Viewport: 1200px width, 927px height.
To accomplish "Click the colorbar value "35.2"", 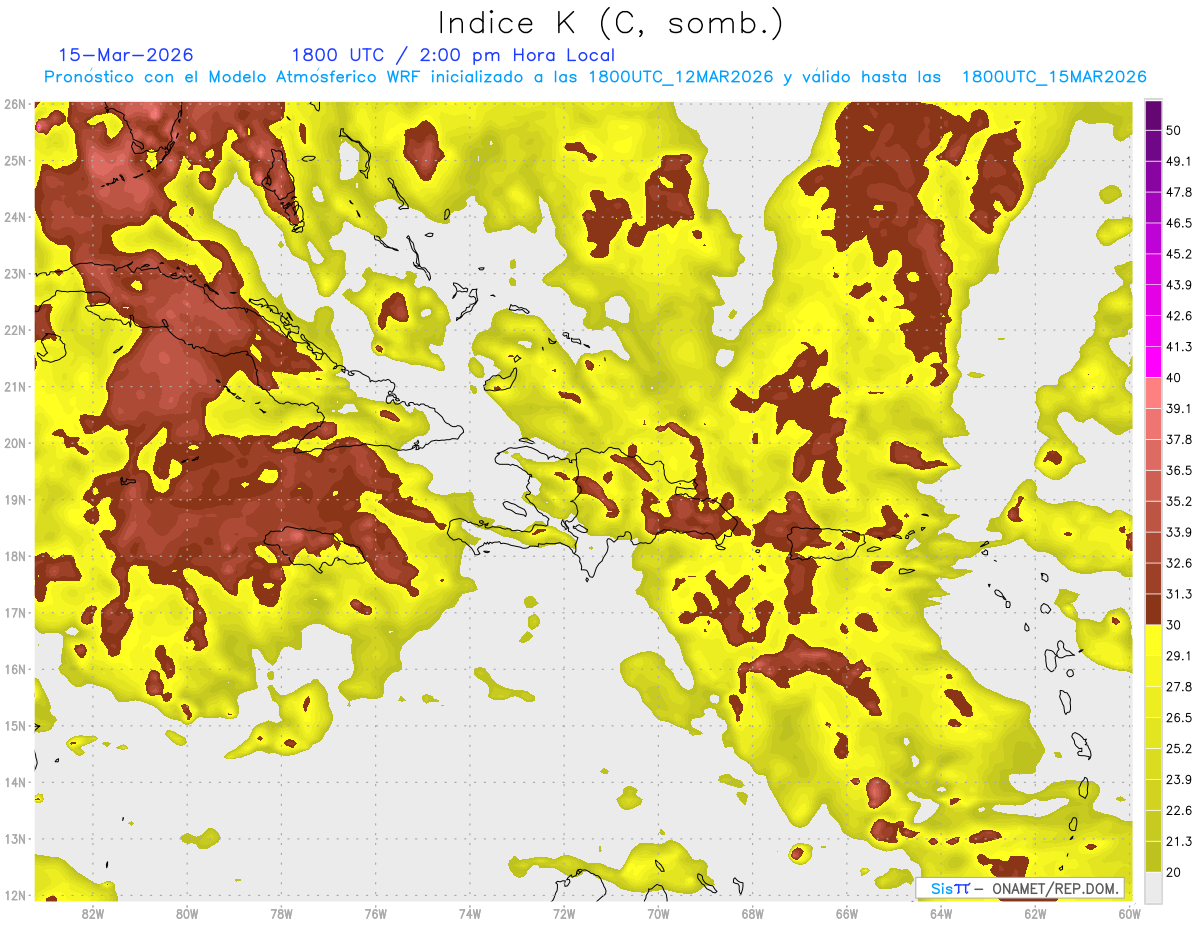I will click(1178, 501).
